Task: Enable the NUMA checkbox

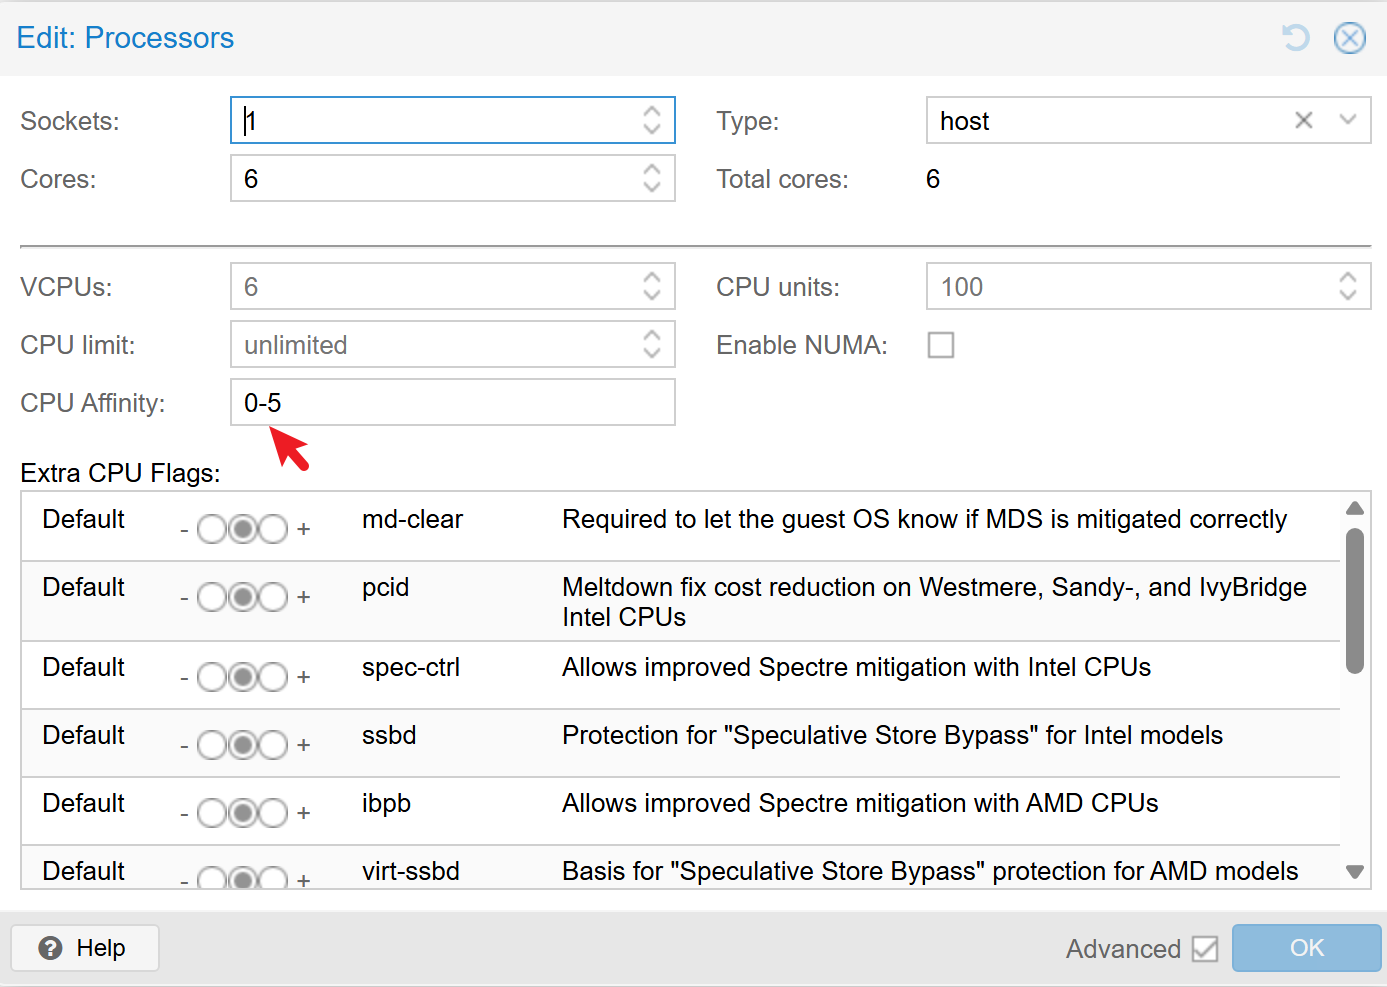Action: click(x=941, y=345)
